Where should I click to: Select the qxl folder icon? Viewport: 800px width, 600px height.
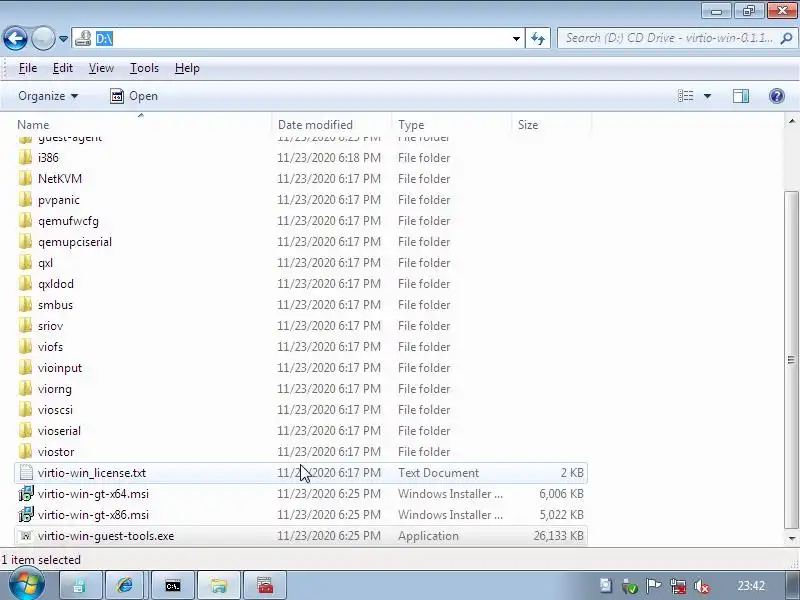click(x=26, y=263)
